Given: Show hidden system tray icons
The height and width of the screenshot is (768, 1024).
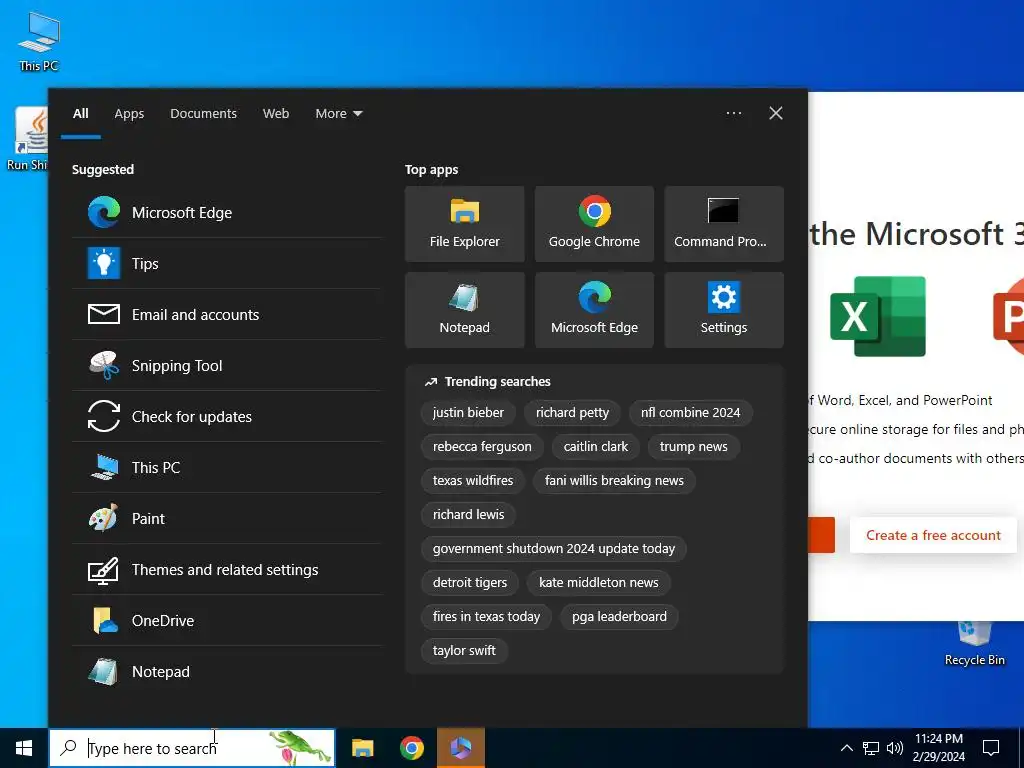Looking at the screenshot, I should point(846,748).
